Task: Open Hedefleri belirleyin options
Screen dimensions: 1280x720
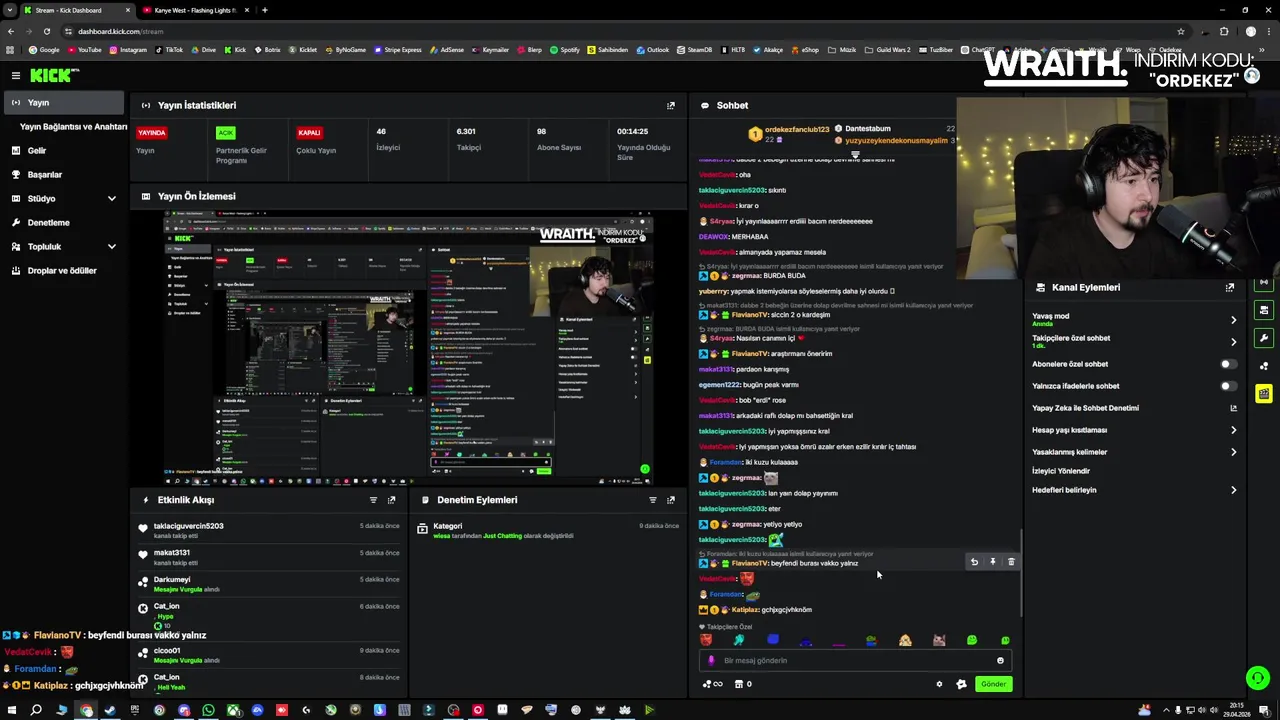Action: (1233, 490)
